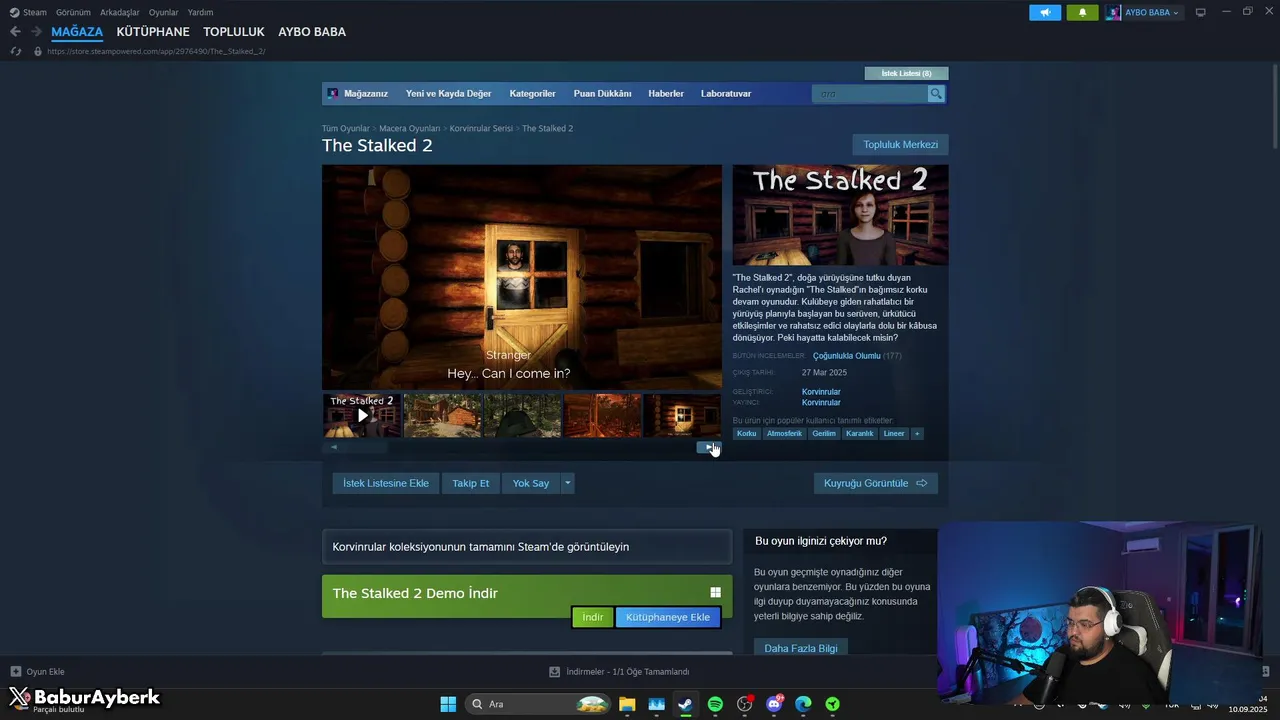Select the Karanlık tag
Image resolution: width=1280 pixels, height=720 pixels.
coord(860,433)
